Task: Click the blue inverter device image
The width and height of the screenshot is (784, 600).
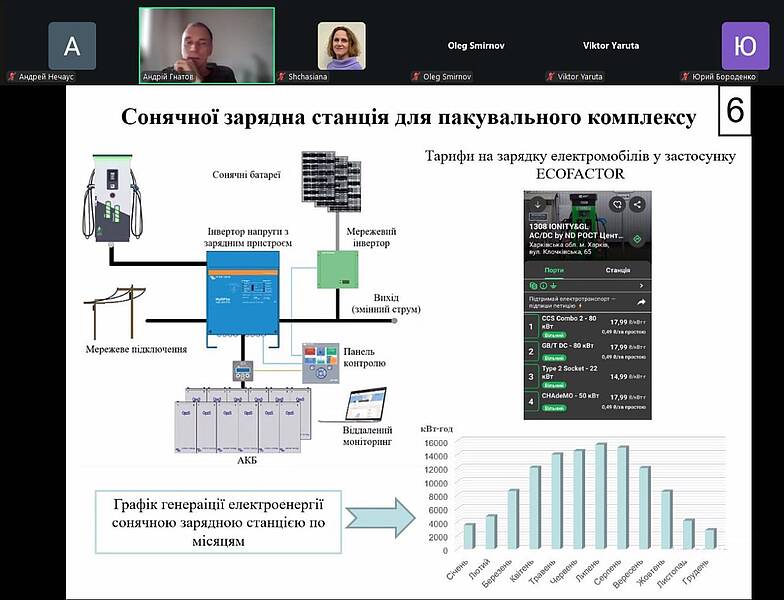Action: (x=242, y=294)
